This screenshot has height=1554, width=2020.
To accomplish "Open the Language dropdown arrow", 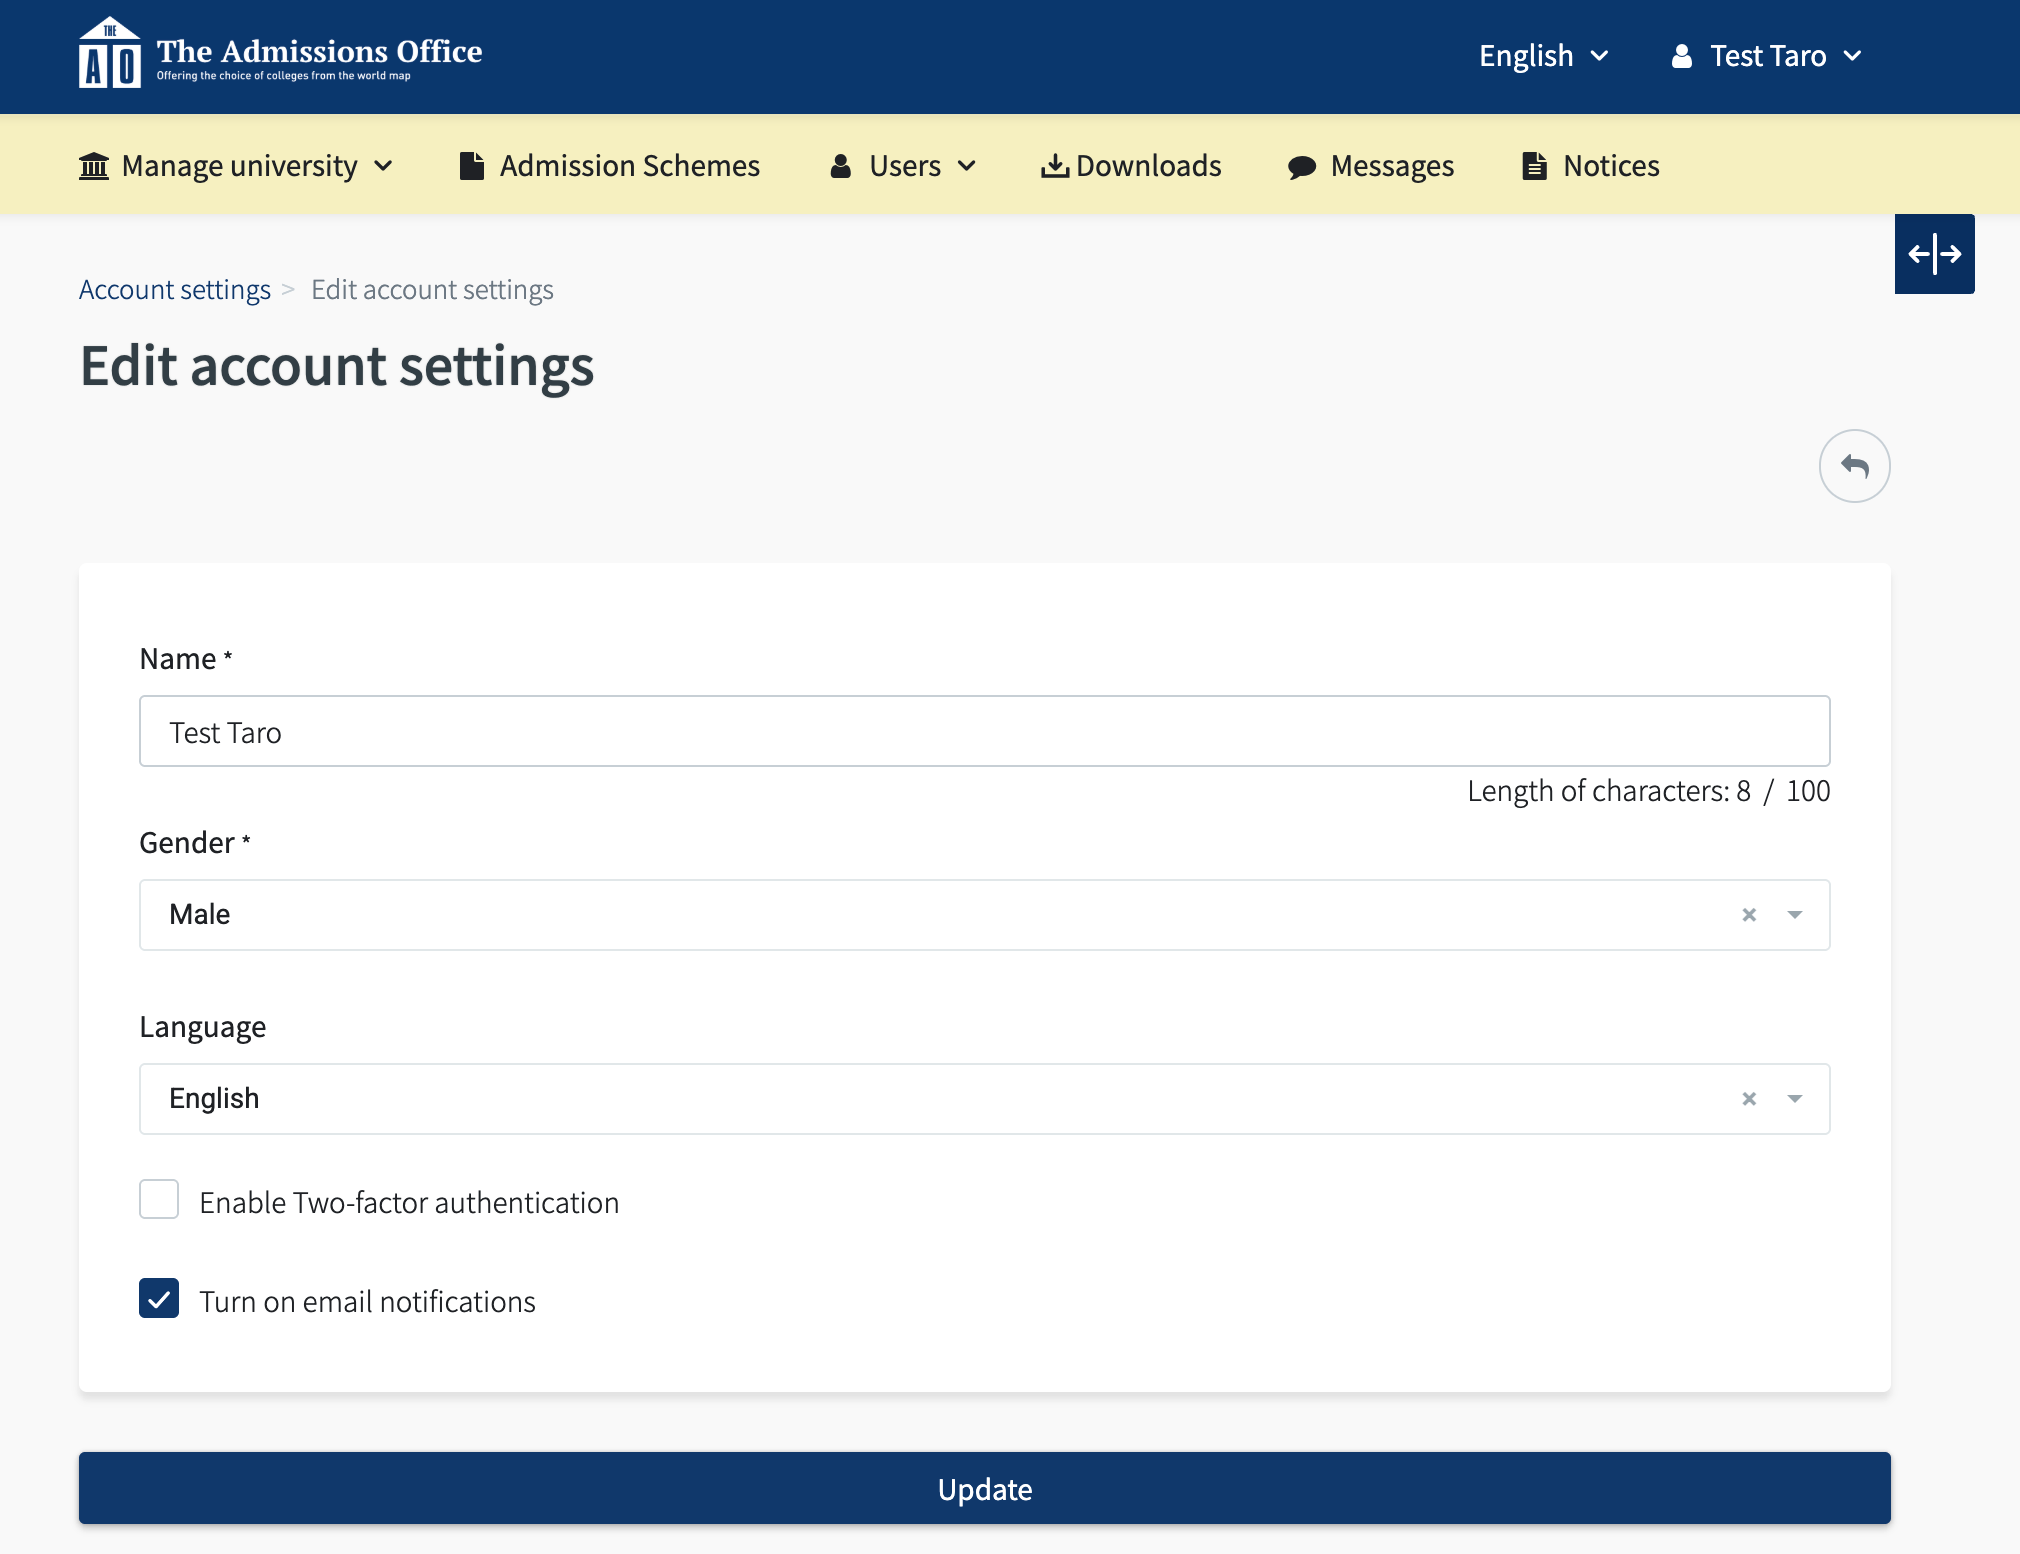I will 1795,1099.
